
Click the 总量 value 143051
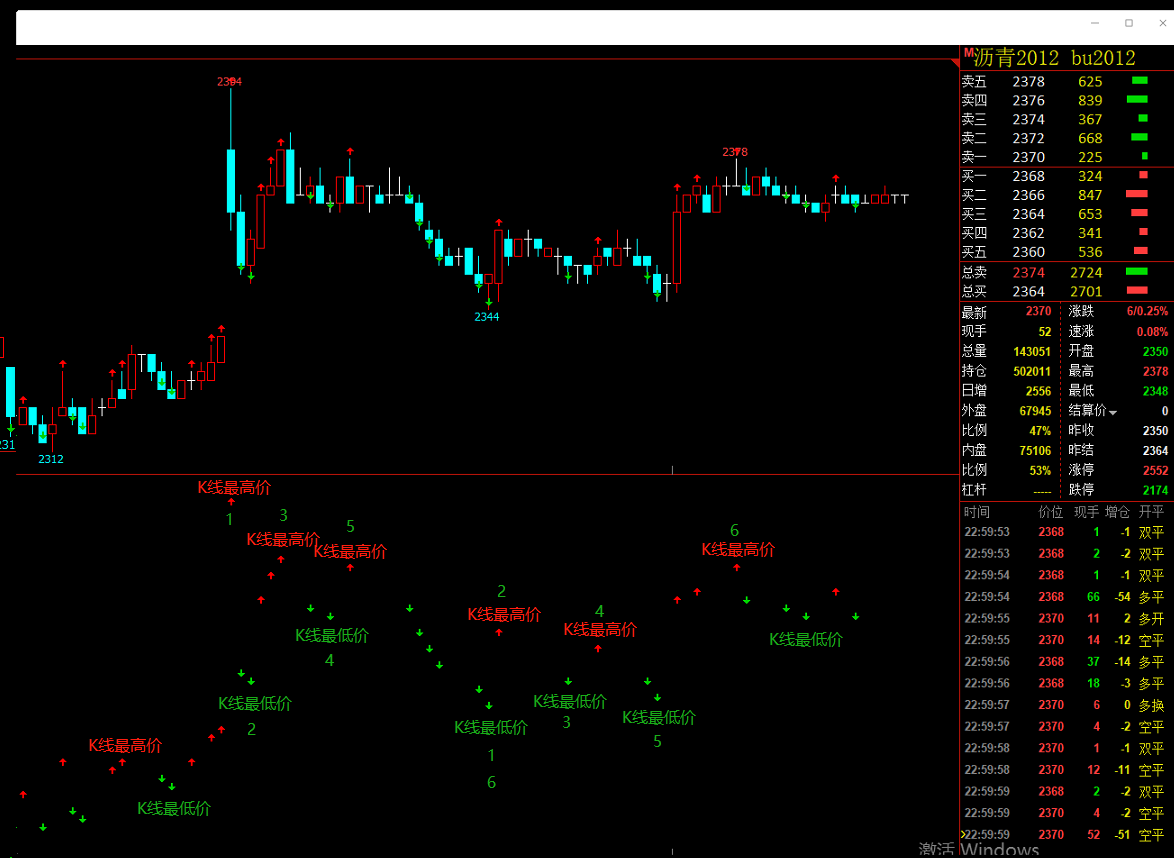point(1032,352)
